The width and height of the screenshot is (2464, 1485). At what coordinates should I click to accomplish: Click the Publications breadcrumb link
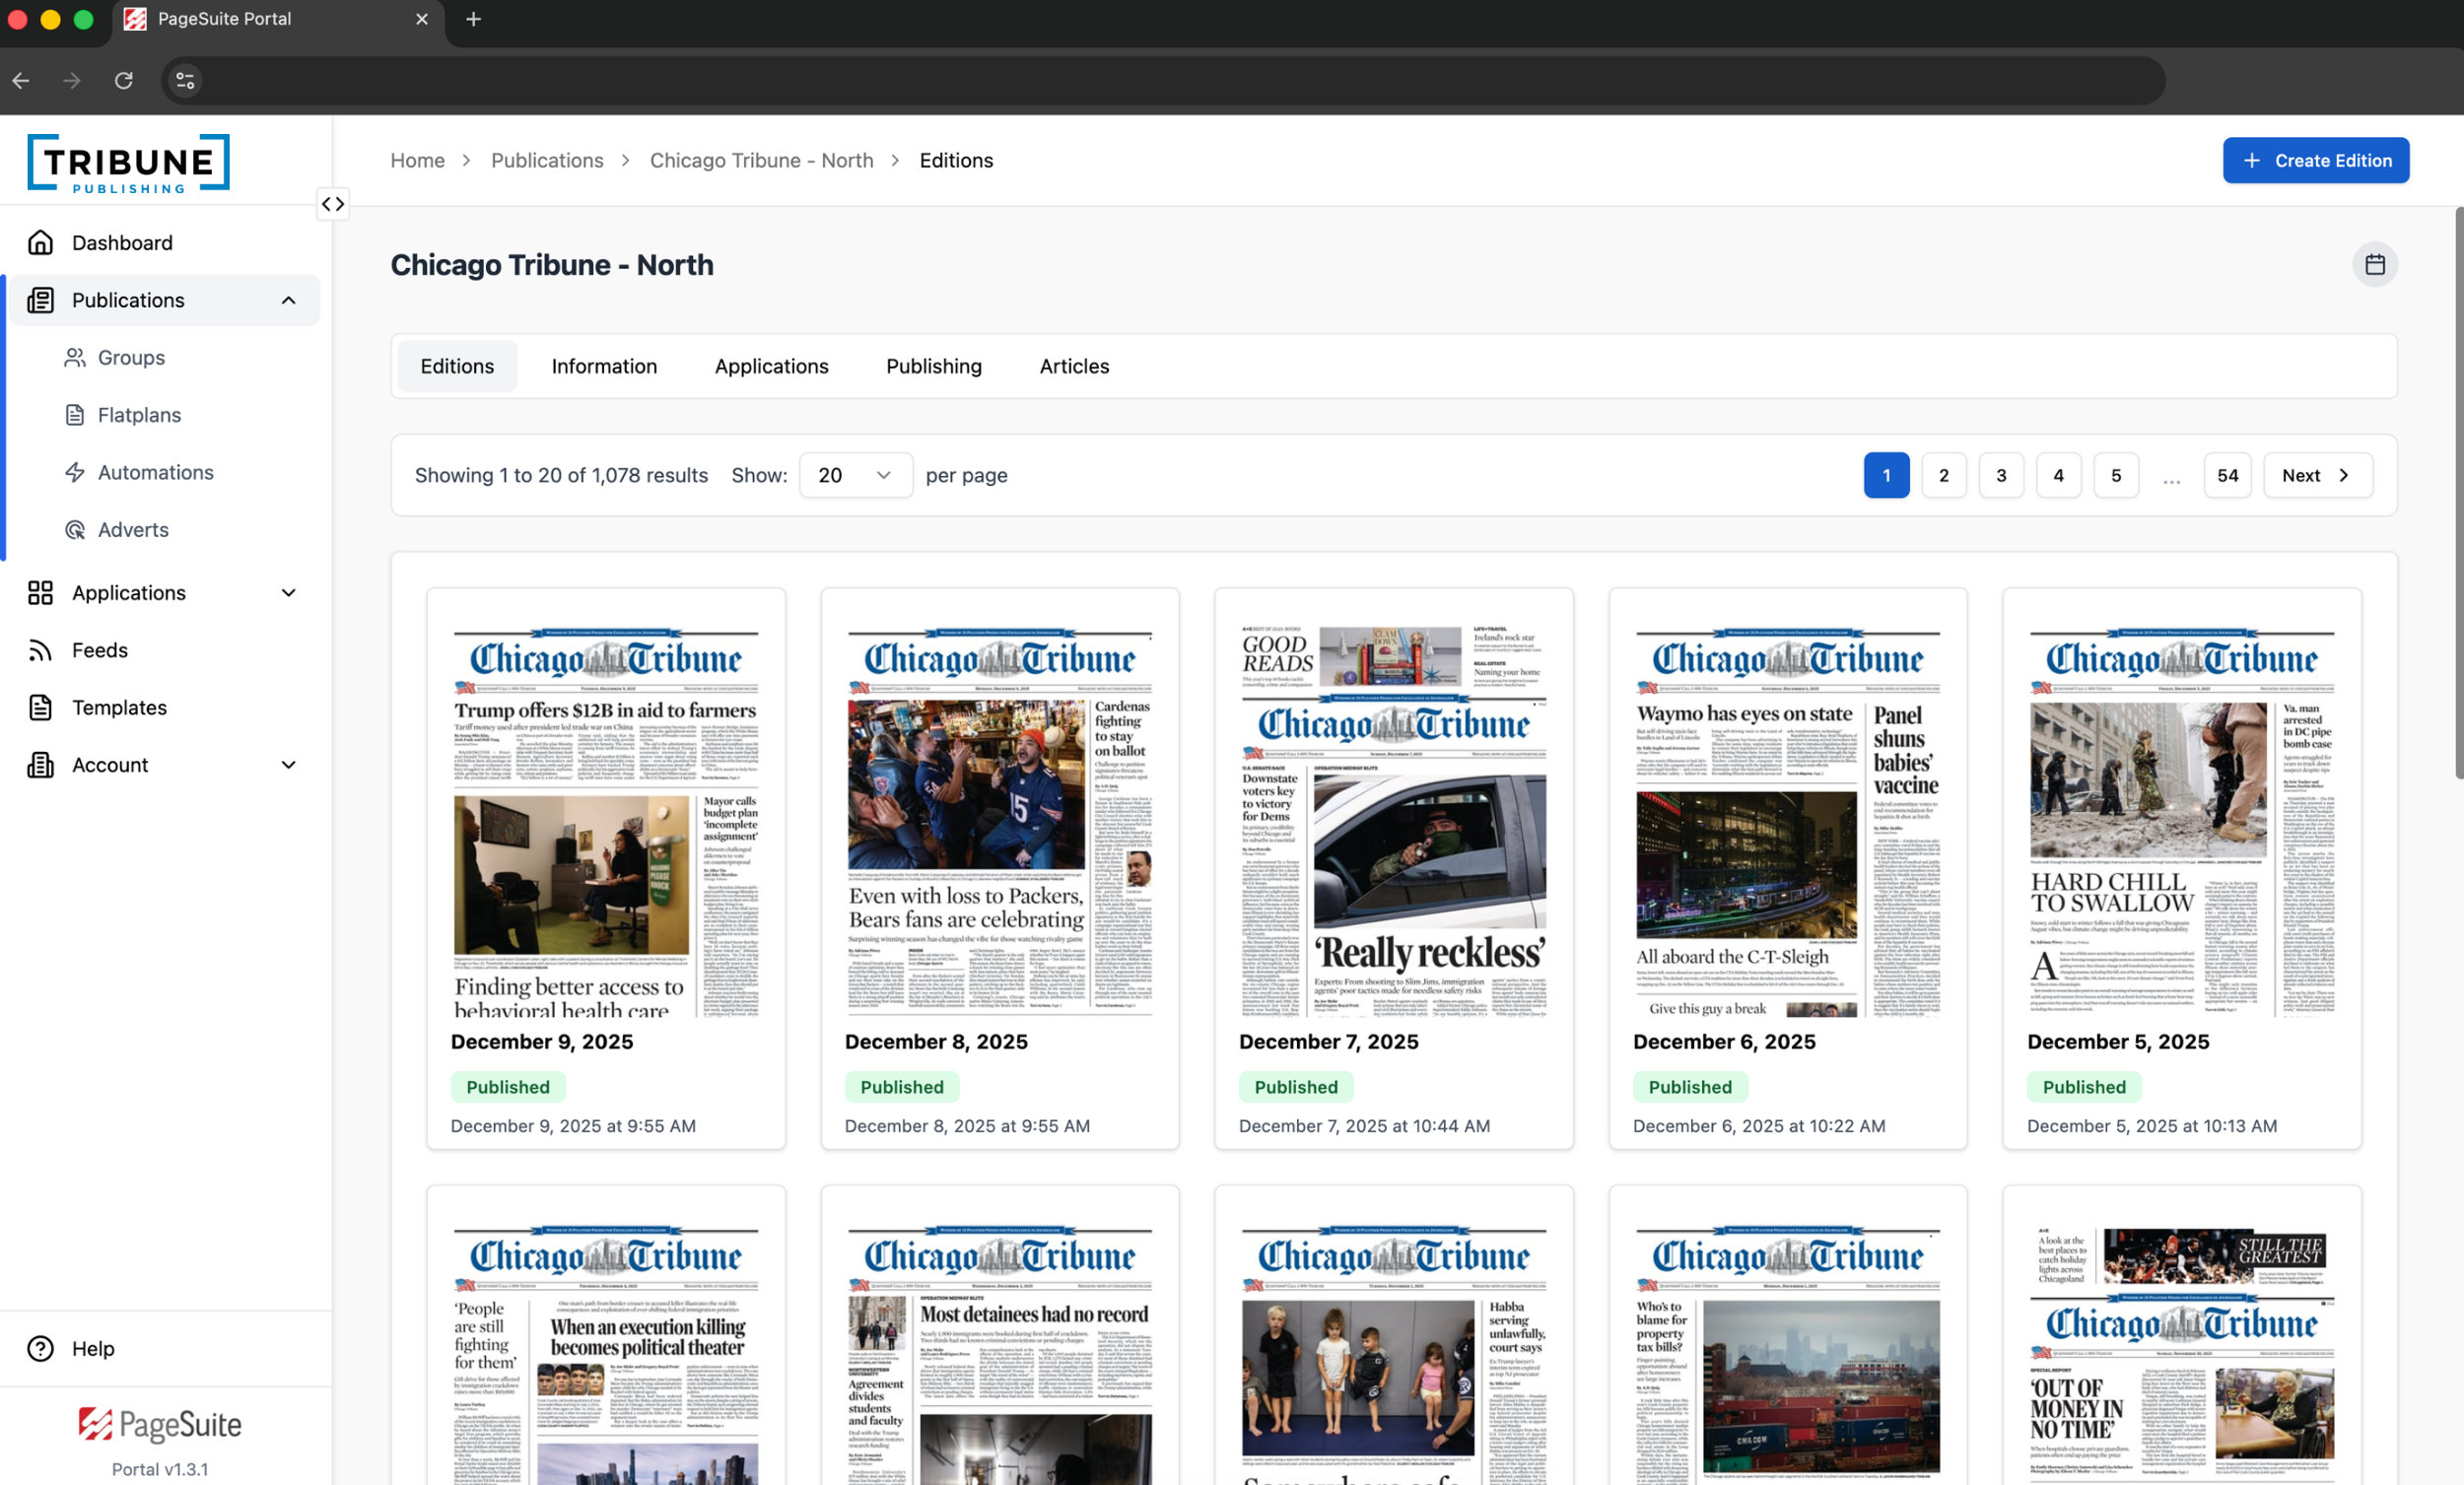pyautogui.click(x=547, y=160)
